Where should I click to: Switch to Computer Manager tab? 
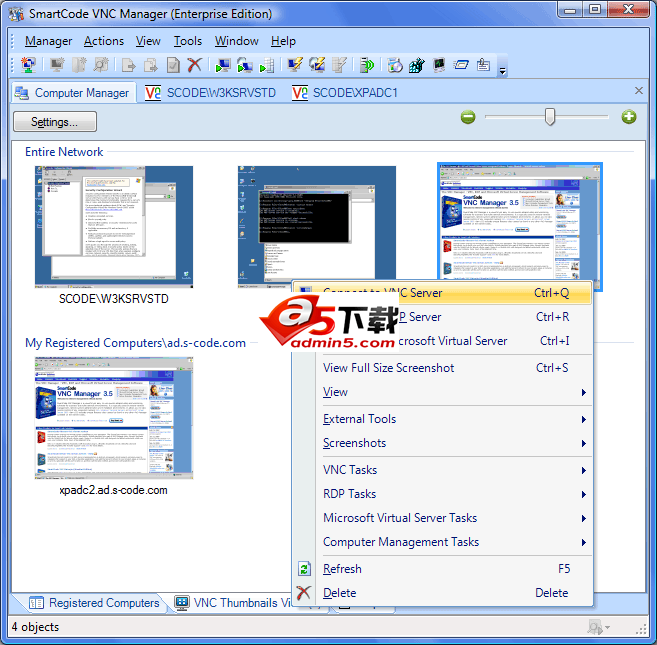coord(73,93)
